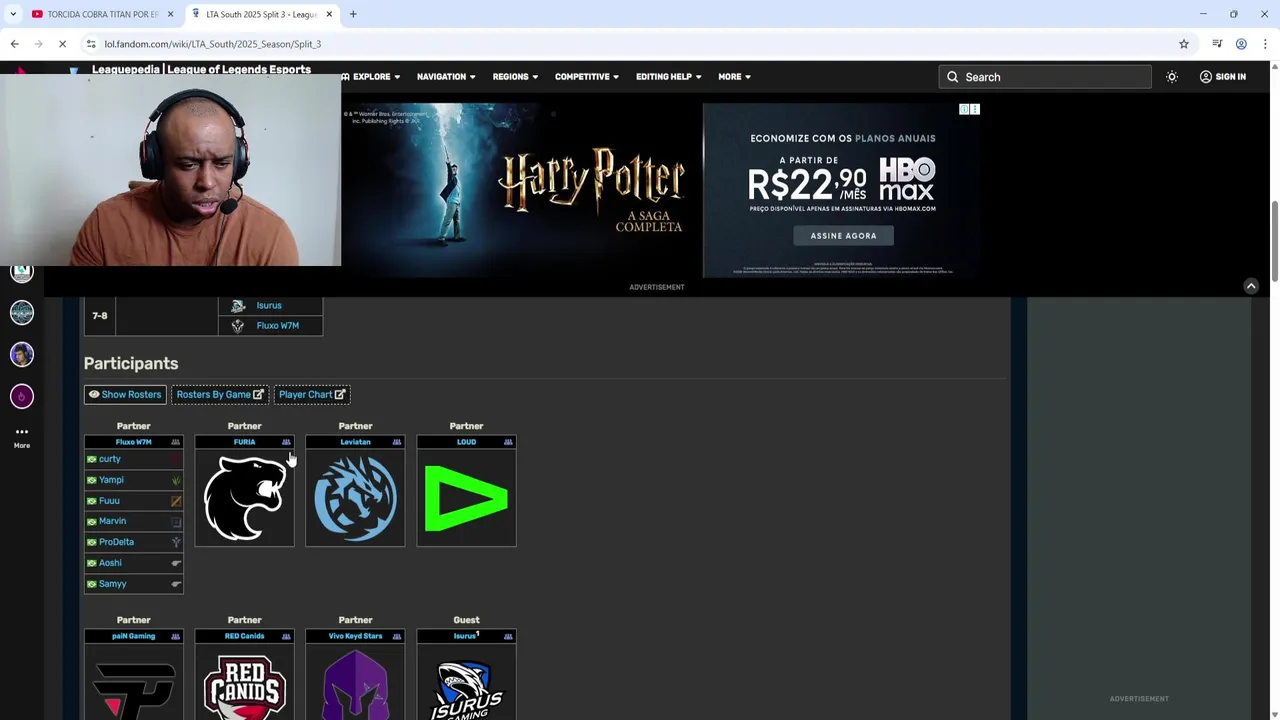Toggle roster icon on RED Canids card

tap(286, 636)
